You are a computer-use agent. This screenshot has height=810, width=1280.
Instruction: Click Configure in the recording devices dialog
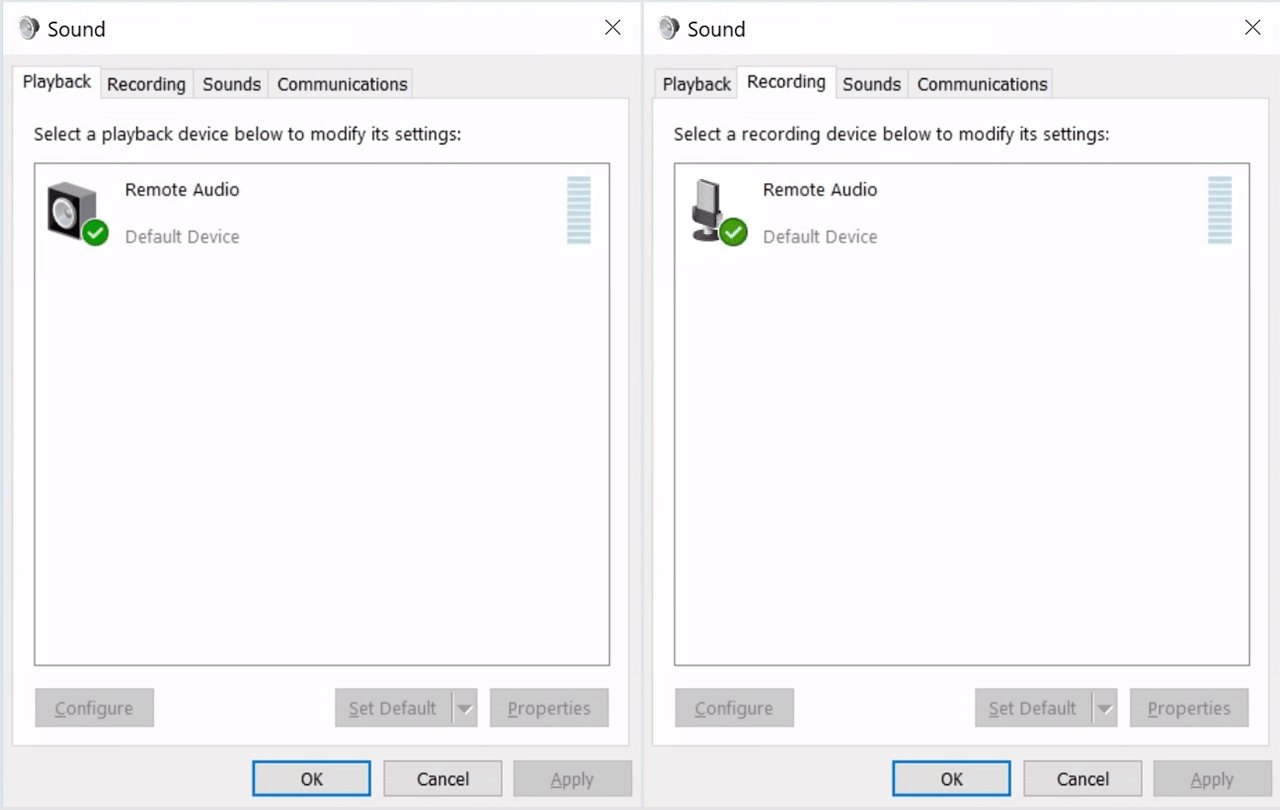click(x=734, y=708)
